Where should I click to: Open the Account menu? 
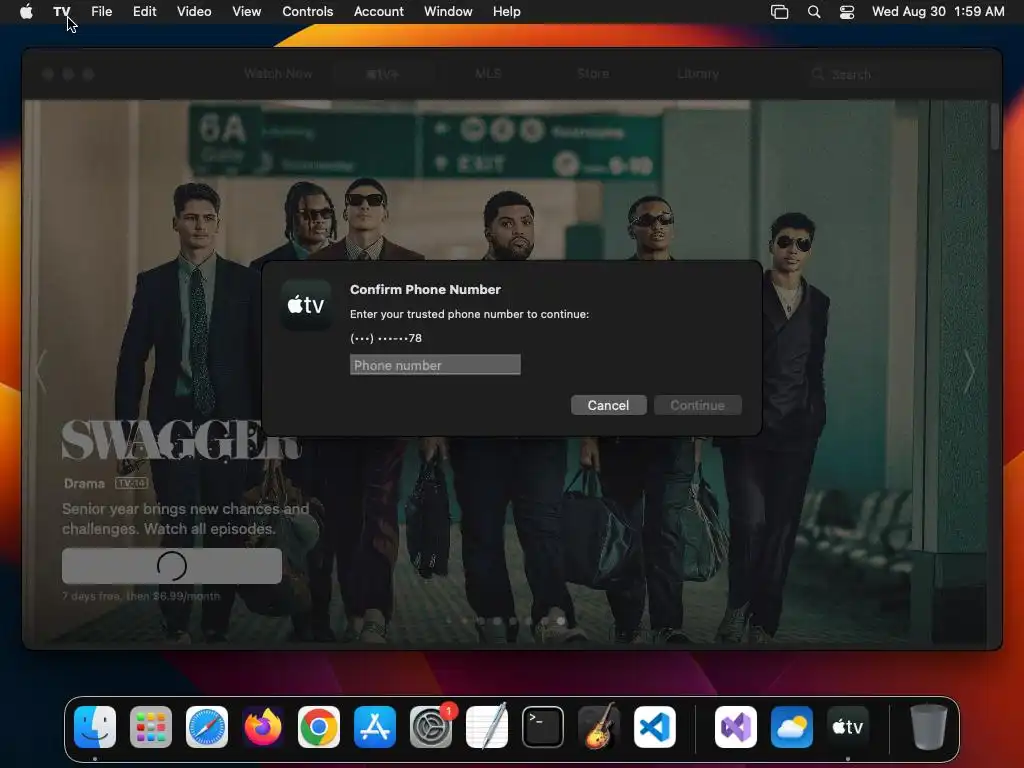378,11
